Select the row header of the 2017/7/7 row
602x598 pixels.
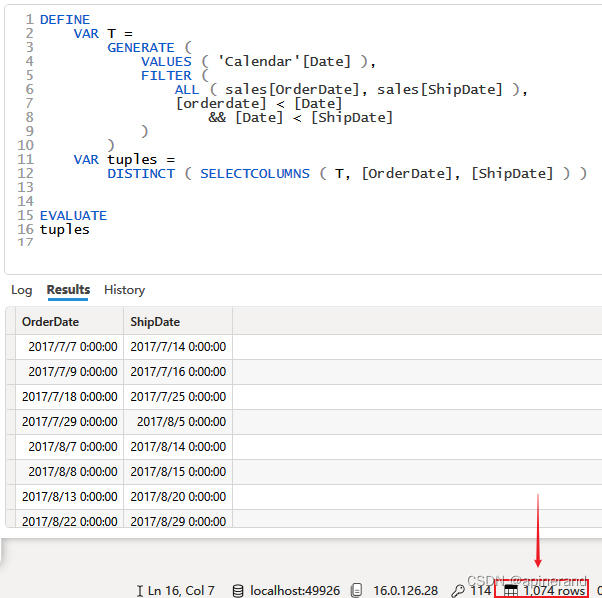(x=11, y=347)
